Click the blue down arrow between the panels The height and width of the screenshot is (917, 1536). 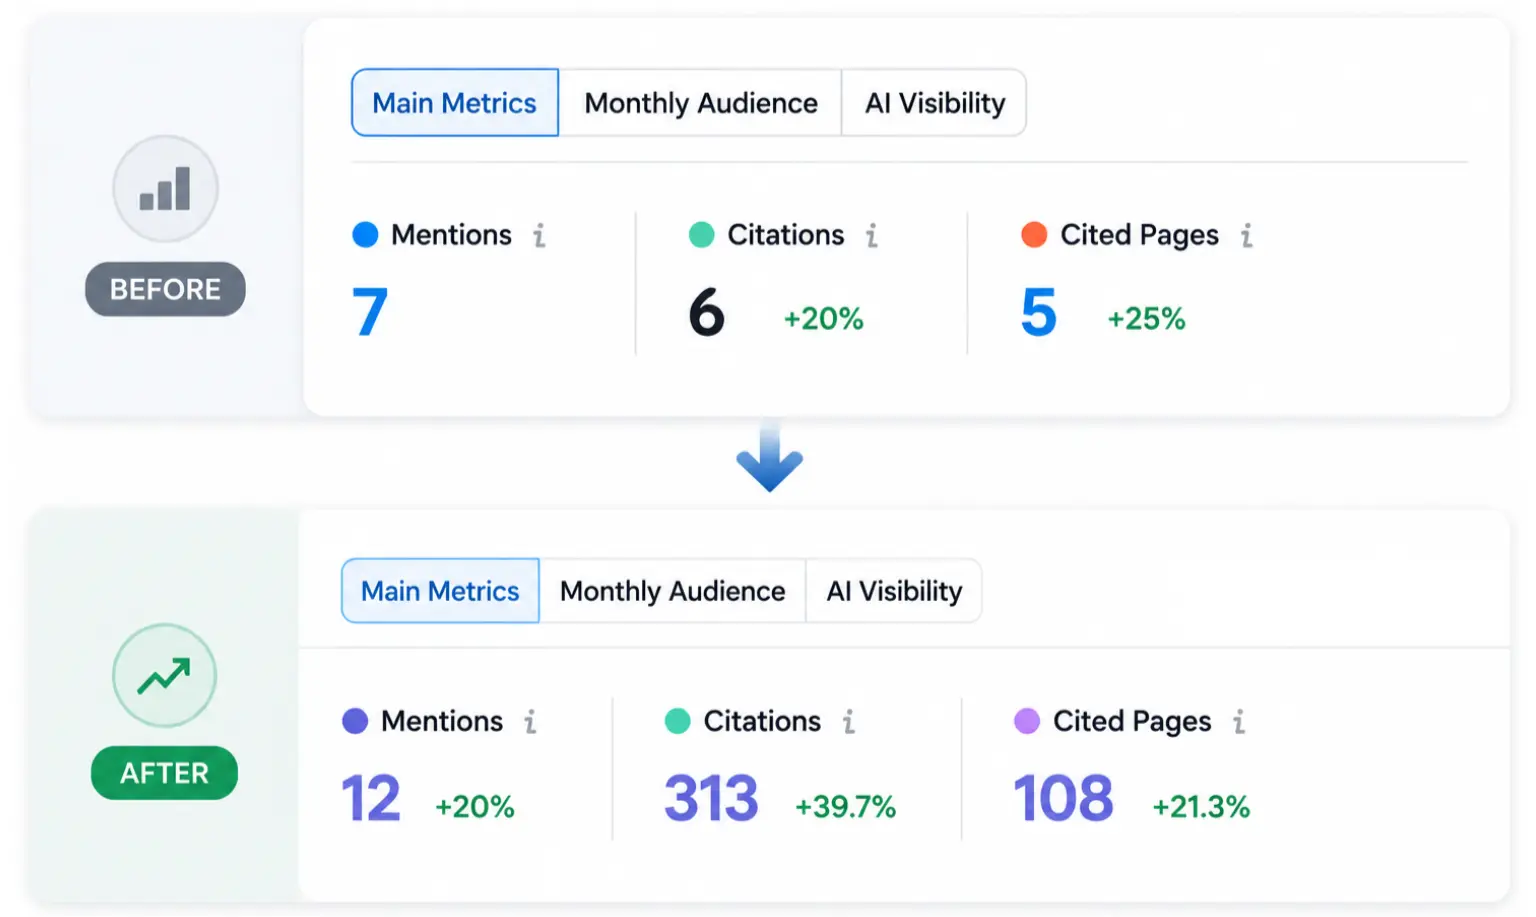pyautogui.click(x=769, y=457)
